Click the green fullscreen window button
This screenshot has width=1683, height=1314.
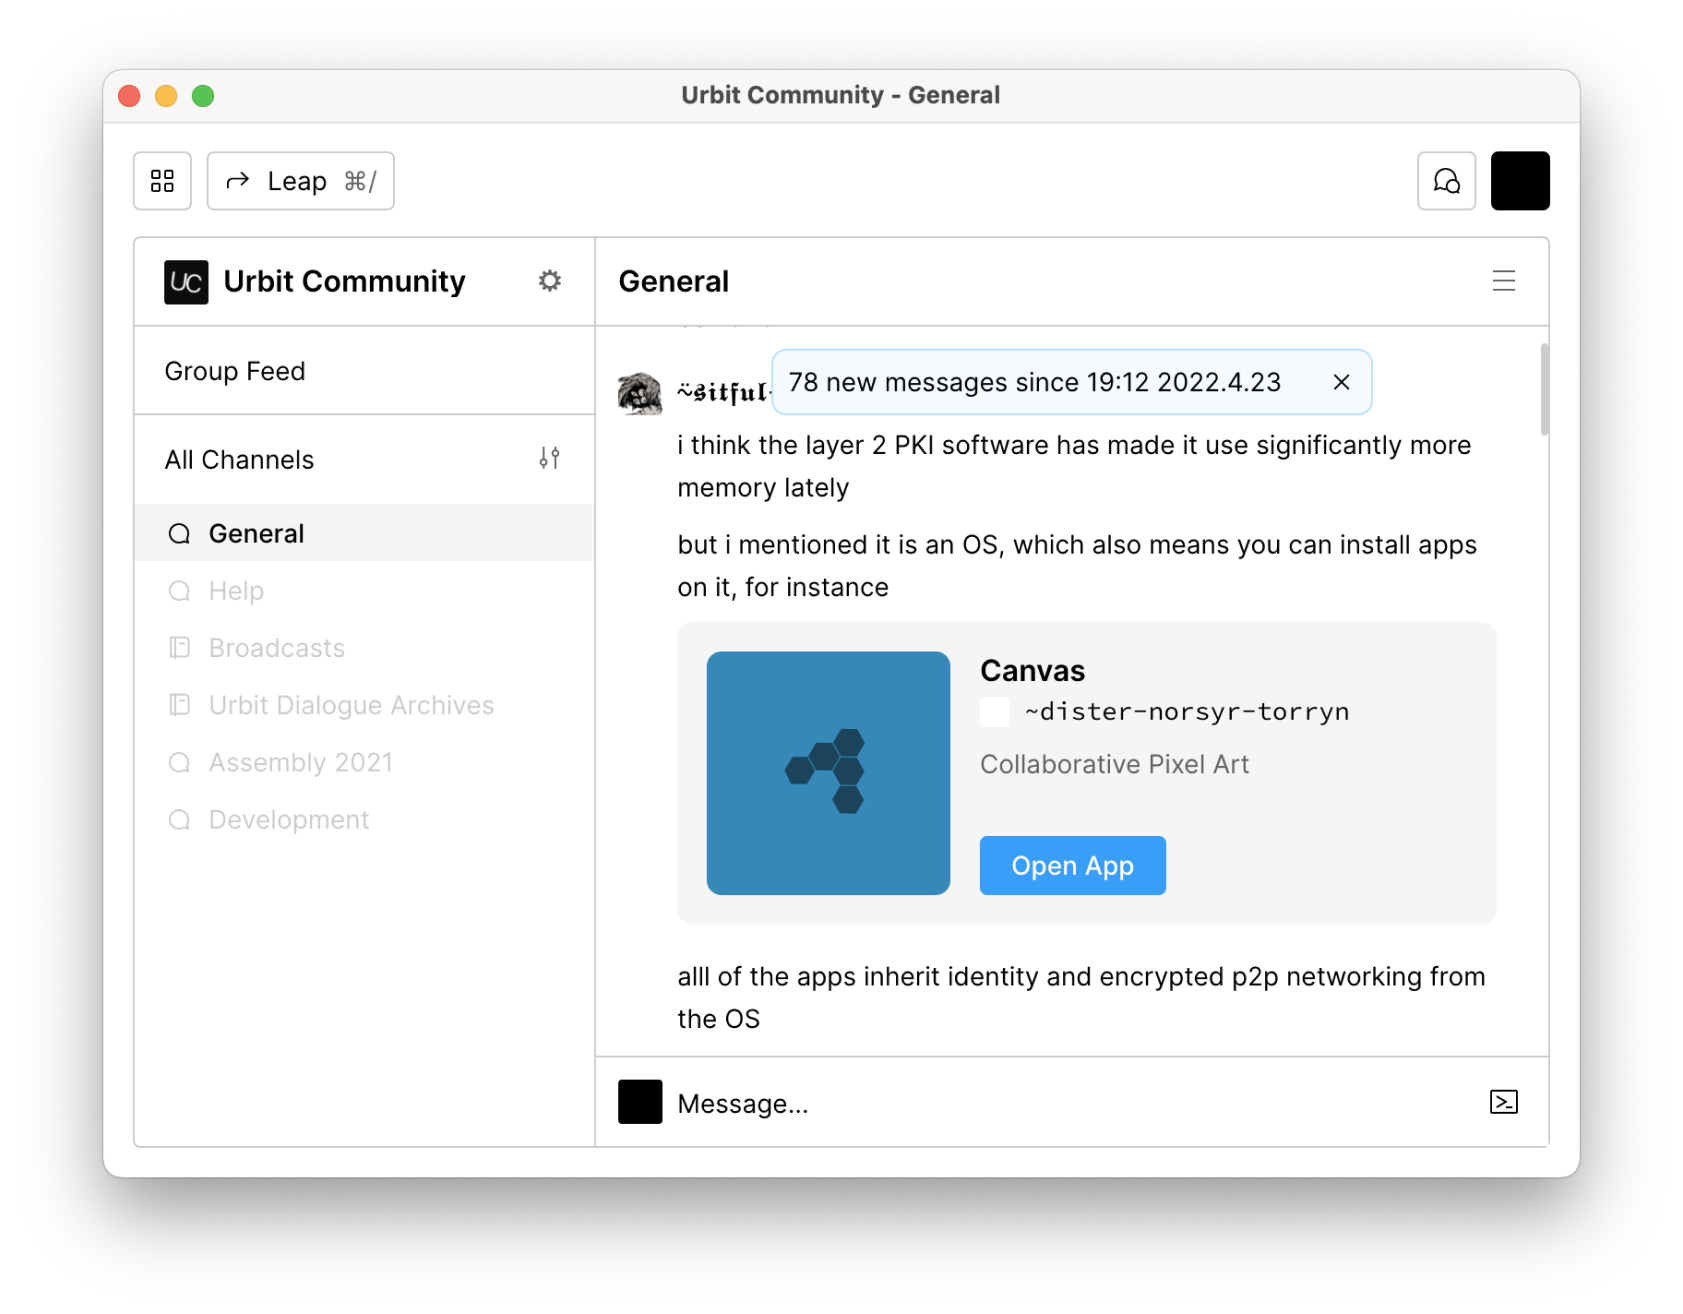tap(203, 96)
